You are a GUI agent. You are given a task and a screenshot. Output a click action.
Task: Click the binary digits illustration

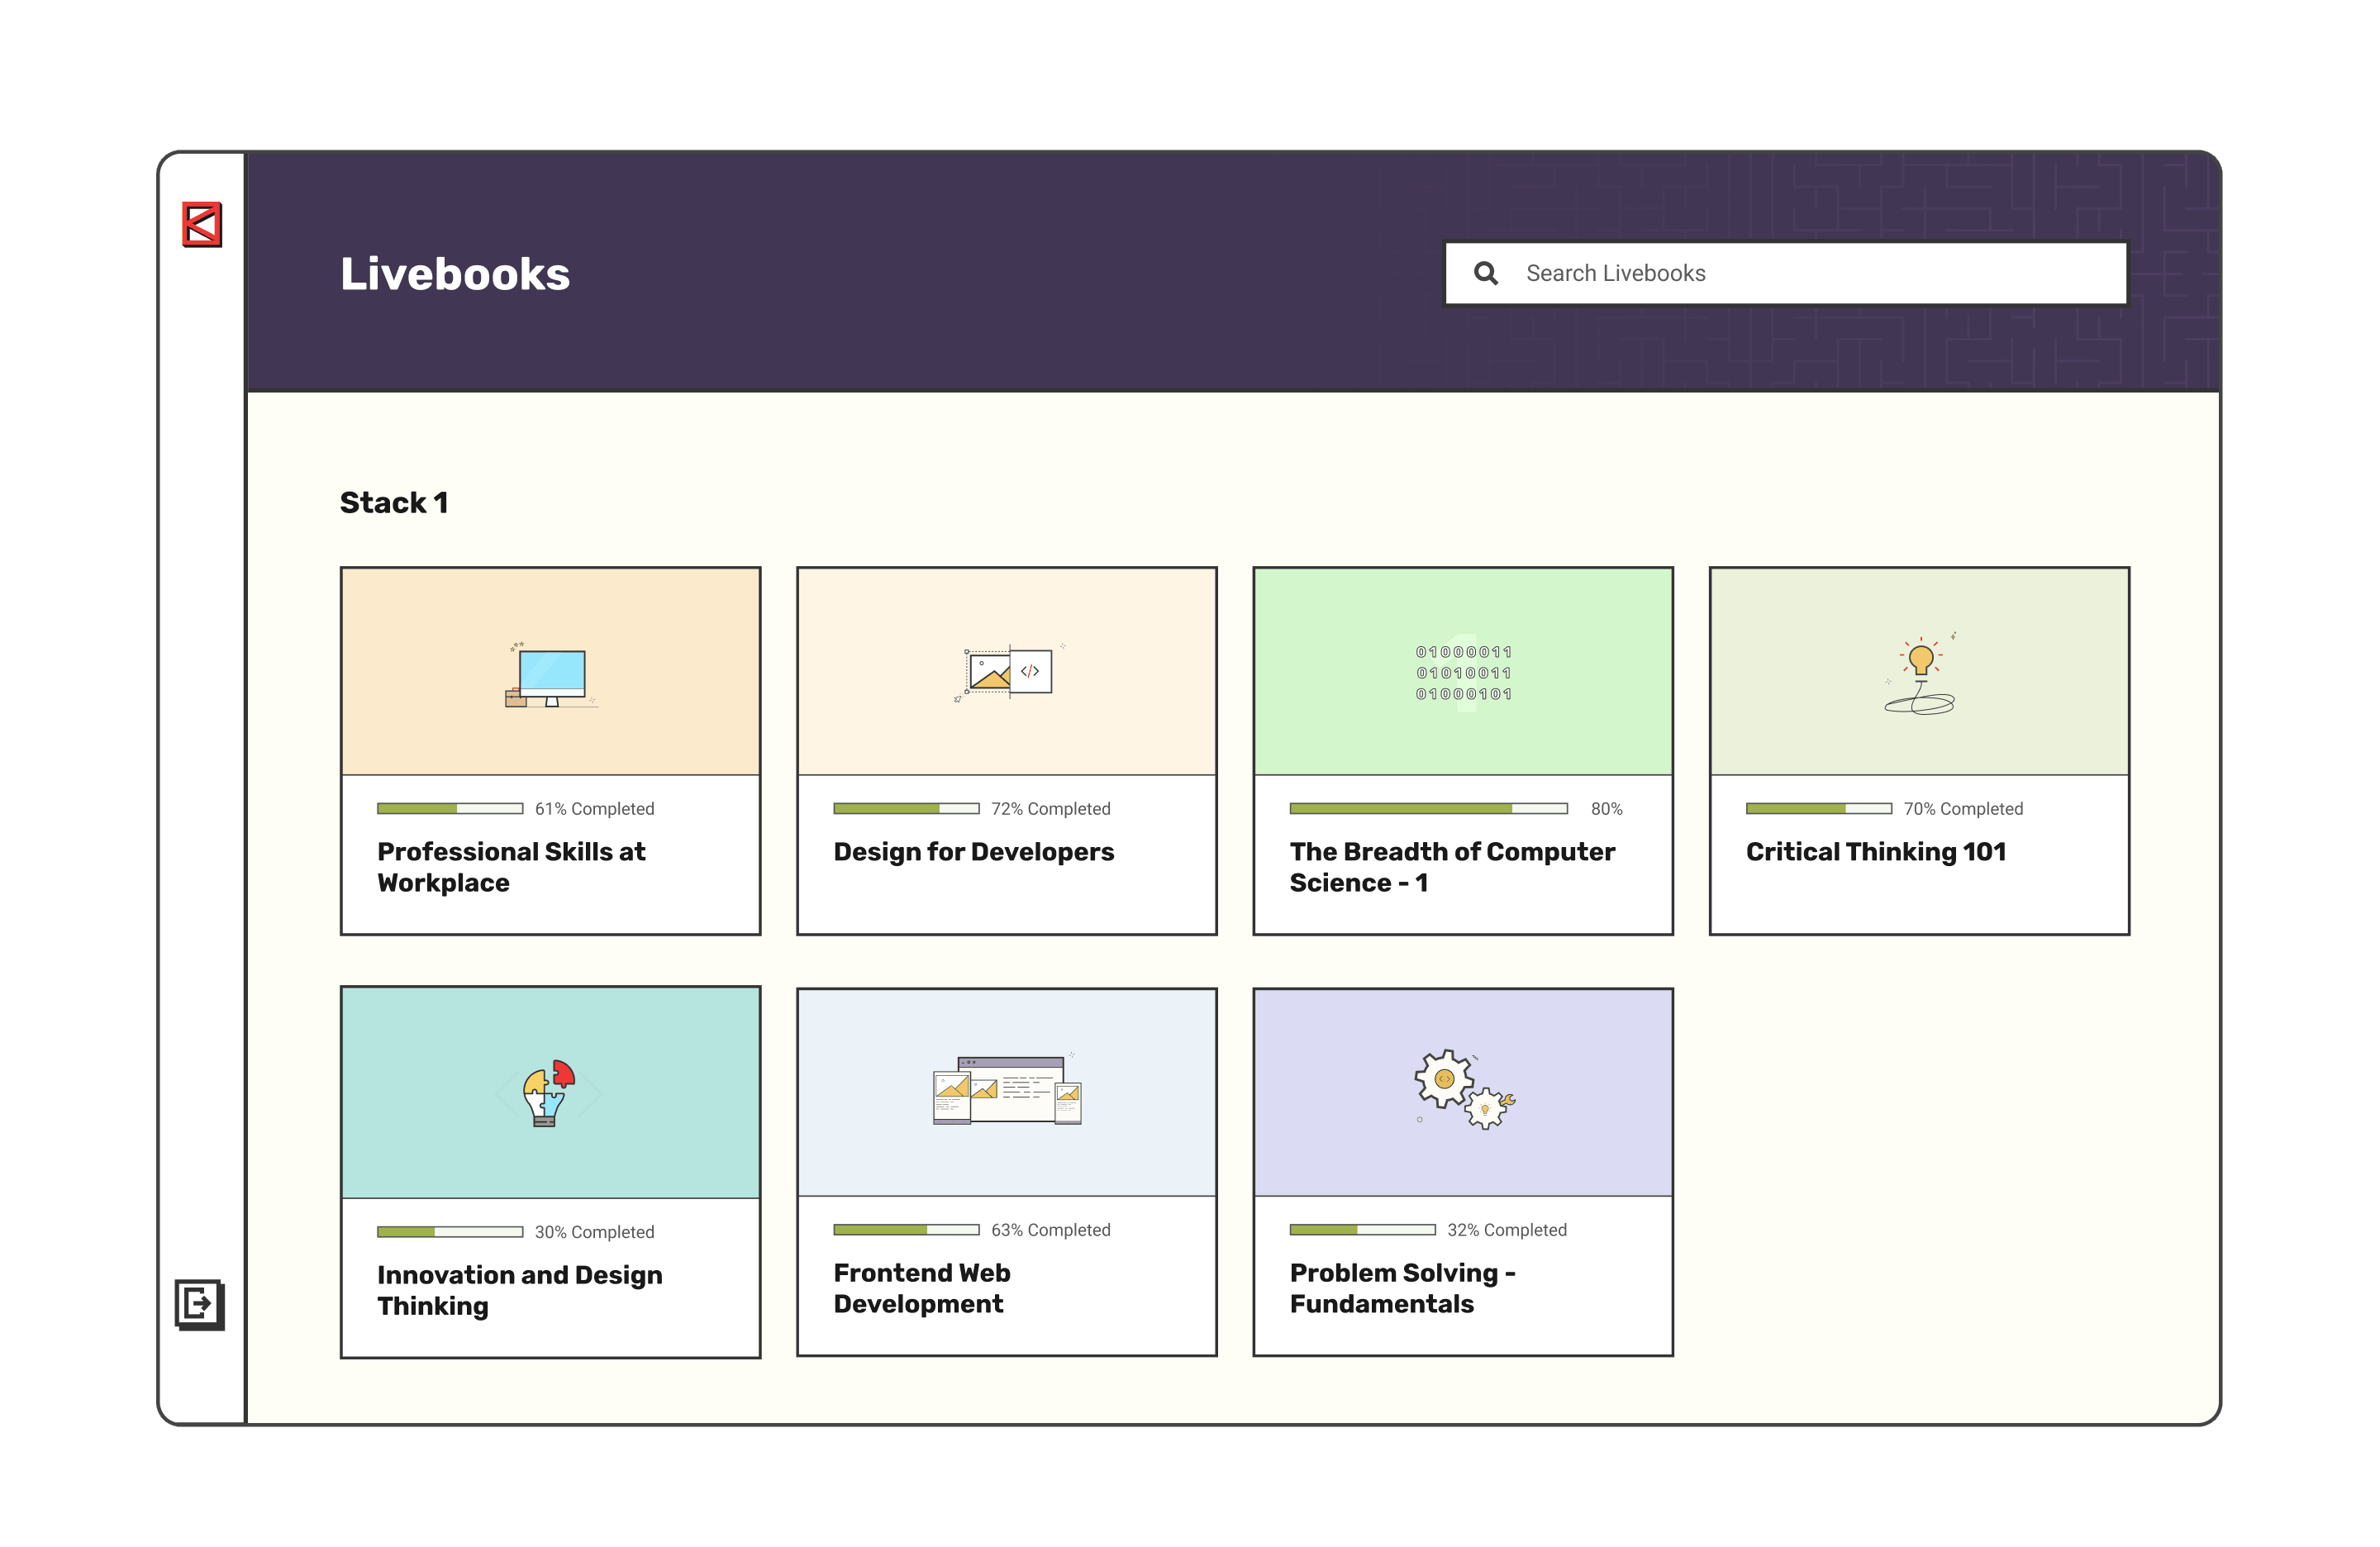pos(1463,672)
